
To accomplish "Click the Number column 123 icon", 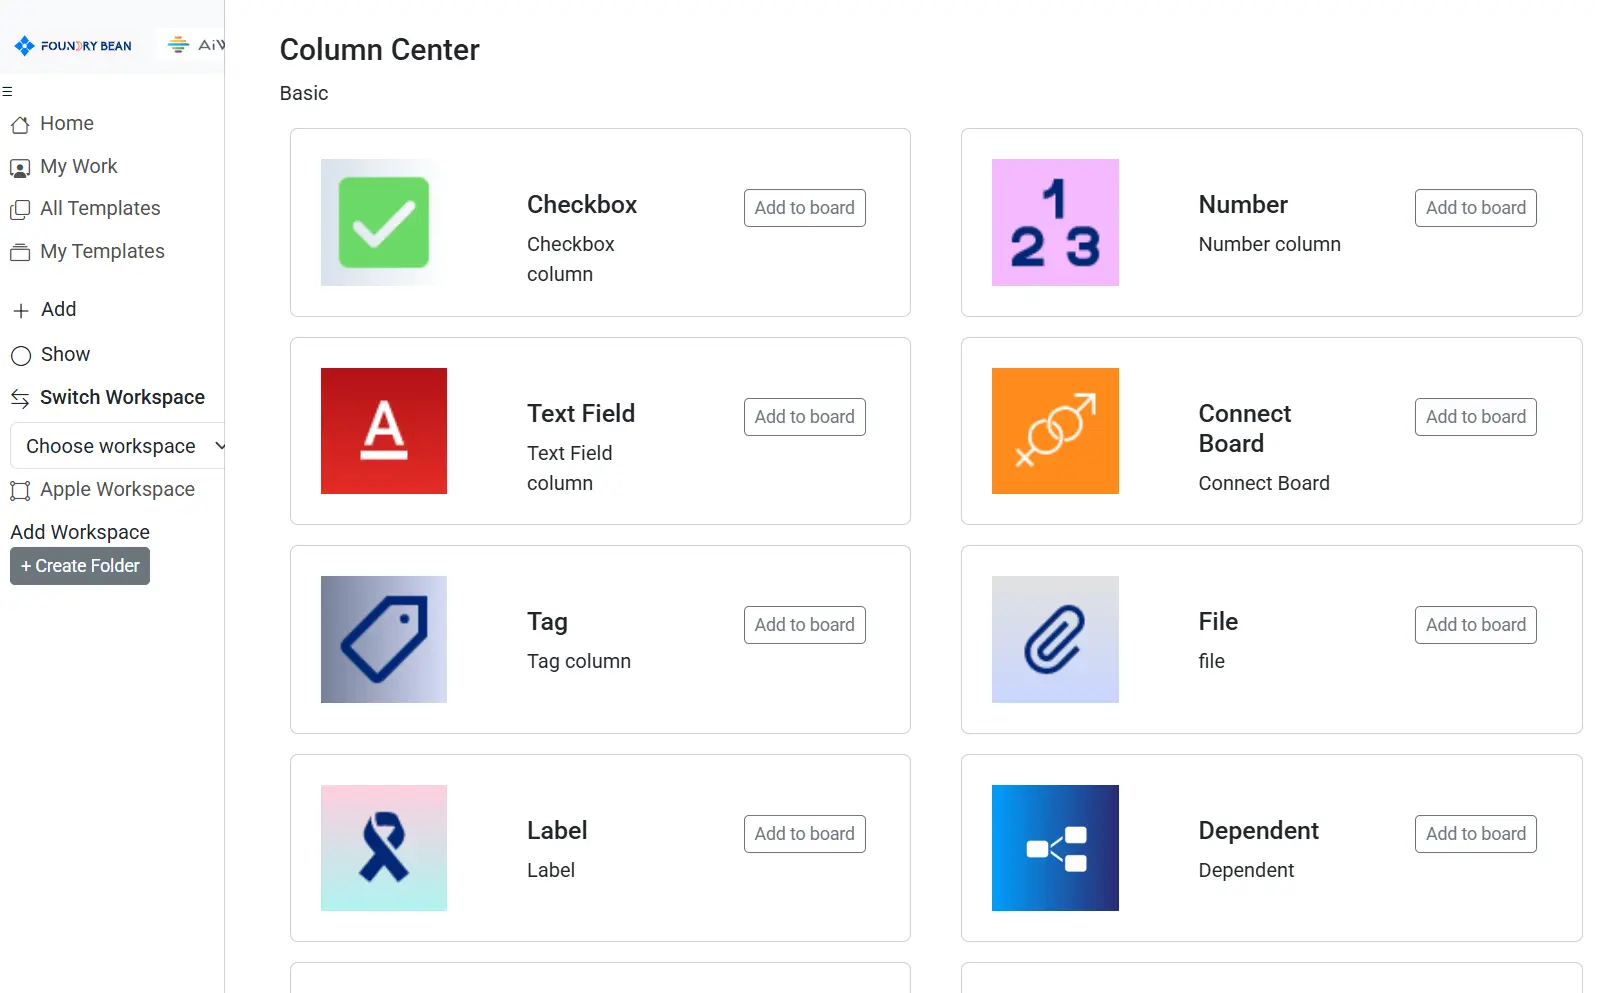I will (1055, 222).
